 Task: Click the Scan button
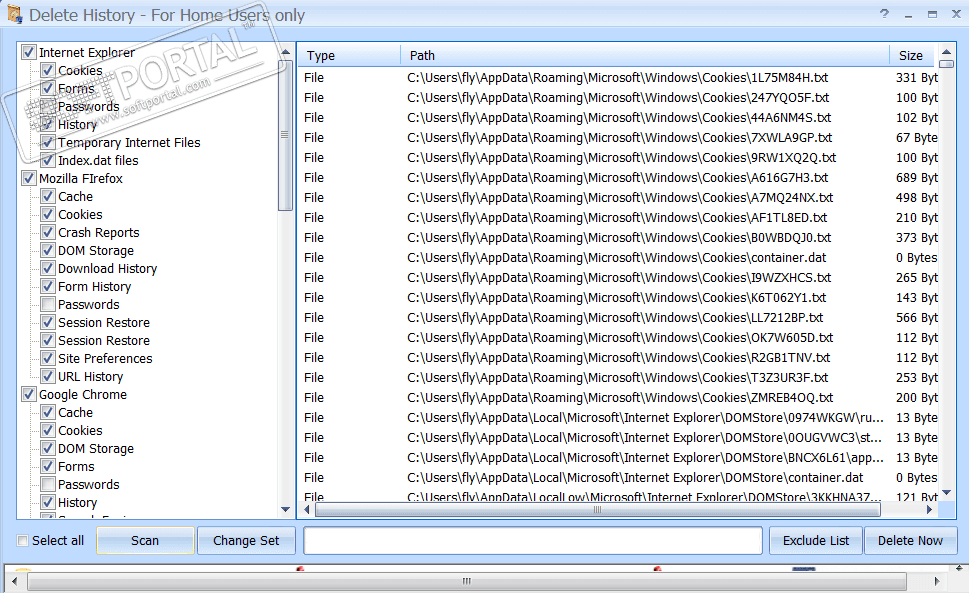145,540
